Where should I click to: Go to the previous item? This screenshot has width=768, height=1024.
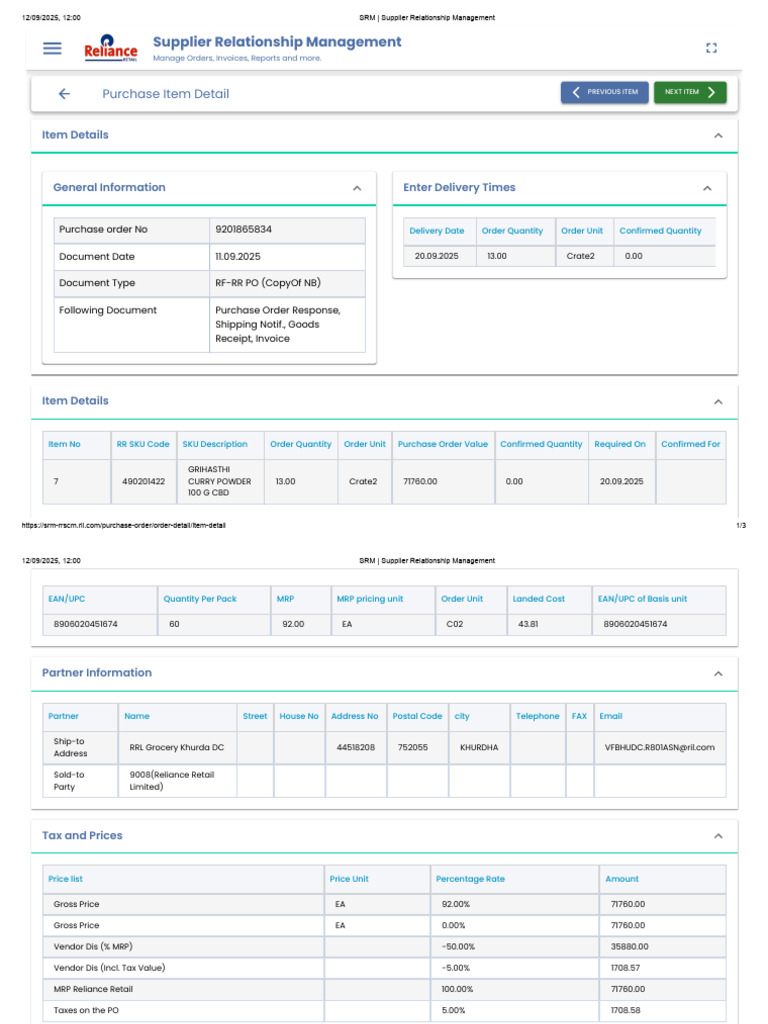(604, 92)
